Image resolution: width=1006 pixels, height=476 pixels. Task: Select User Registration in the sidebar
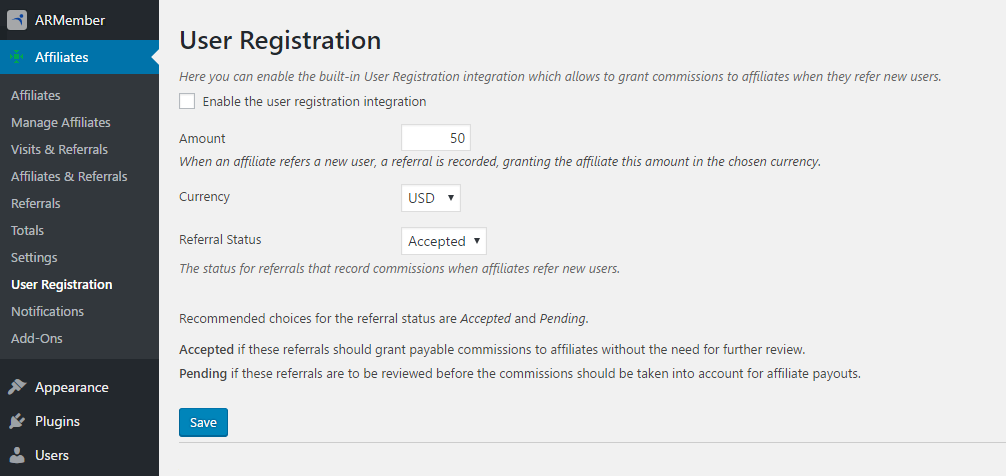(x=61, y=284)
